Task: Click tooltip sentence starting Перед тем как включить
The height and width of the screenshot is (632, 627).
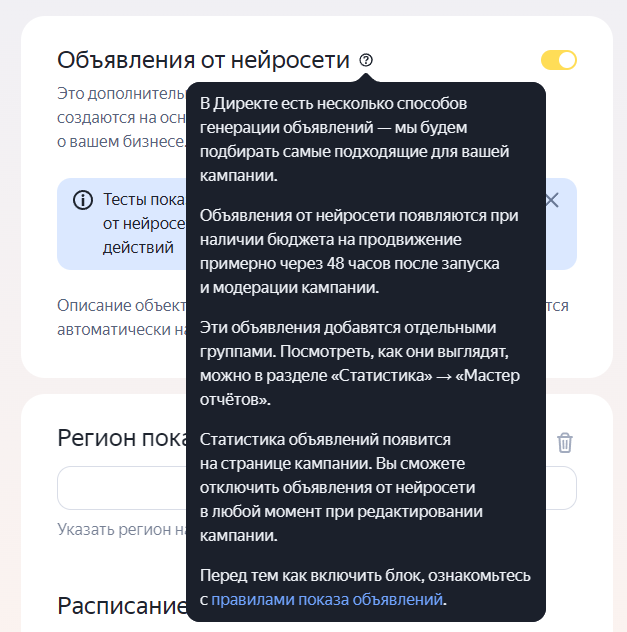Action: pyautogui.click(x=365, y=576)
